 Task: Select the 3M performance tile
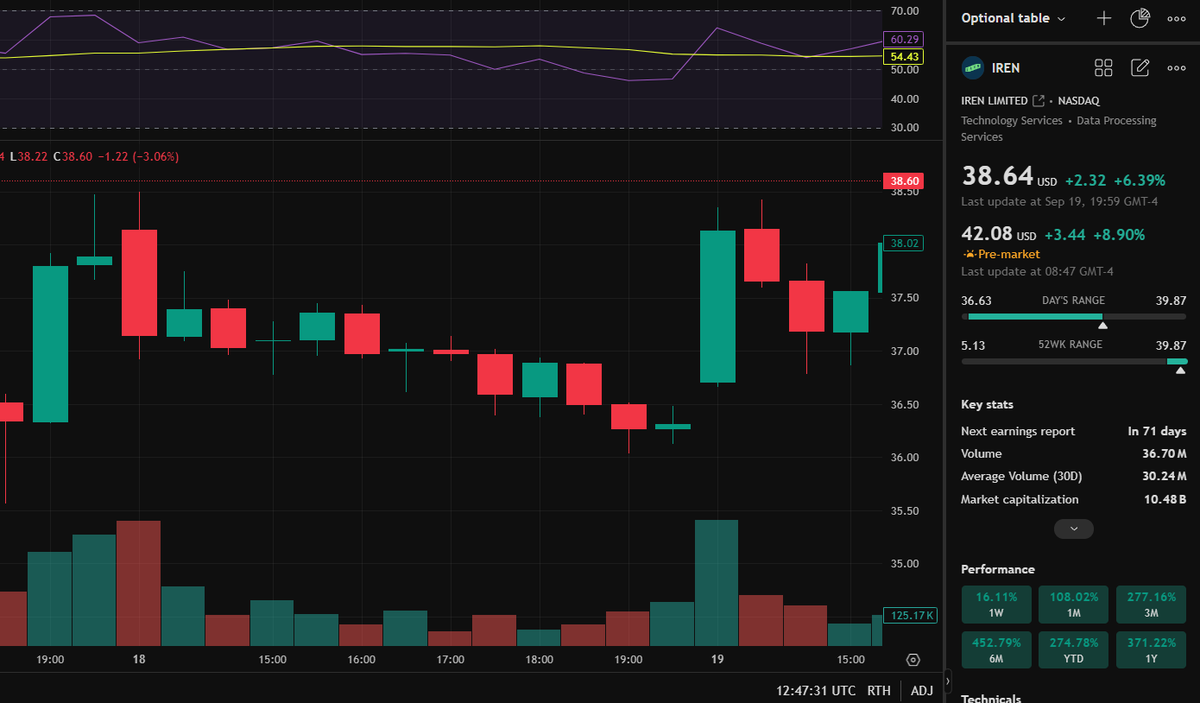click(x=1151, y=603)
